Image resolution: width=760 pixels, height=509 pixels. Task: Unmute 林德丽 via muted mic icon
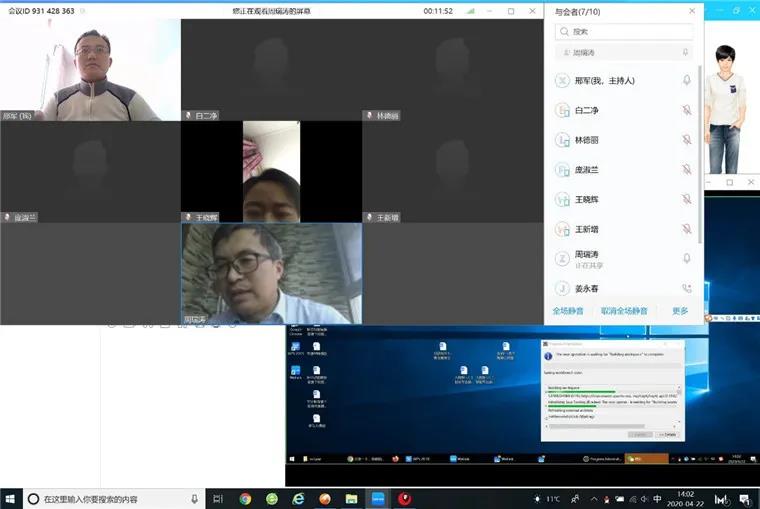tap(686, 140)
